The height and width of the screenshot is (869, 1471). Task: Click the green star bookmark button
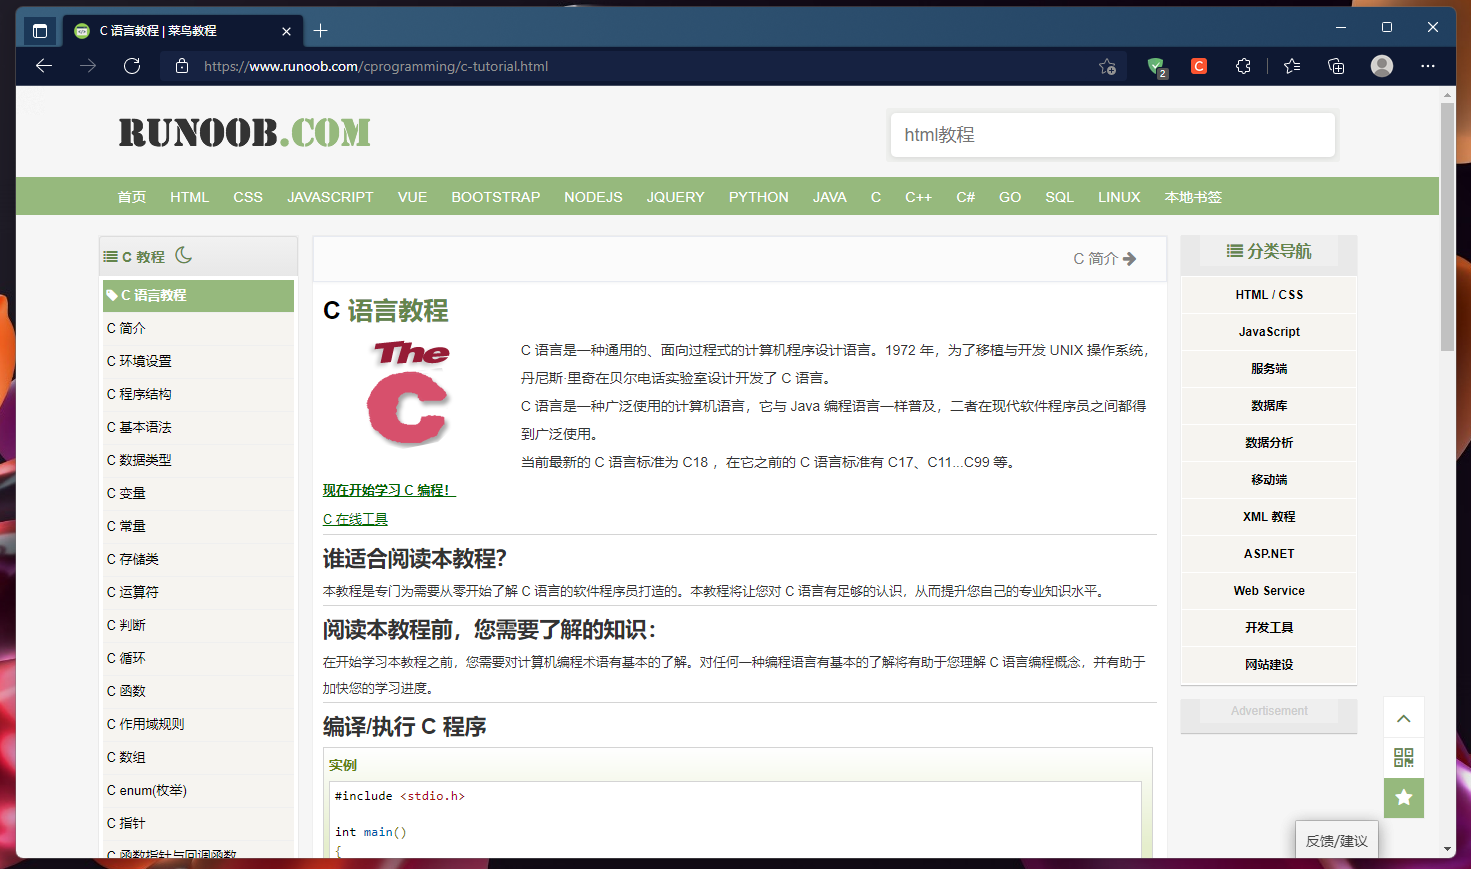click(x=1404, y=797)
